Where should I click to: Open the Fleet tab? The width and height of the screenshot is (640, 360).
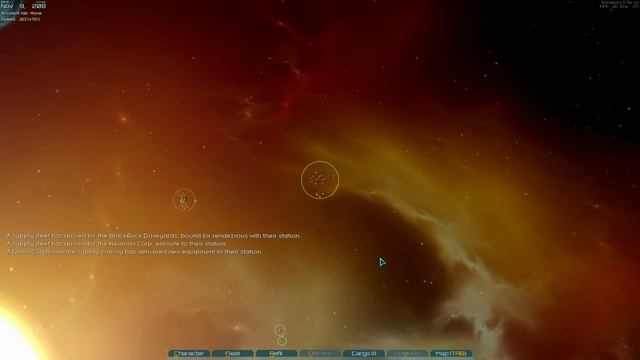233,353
